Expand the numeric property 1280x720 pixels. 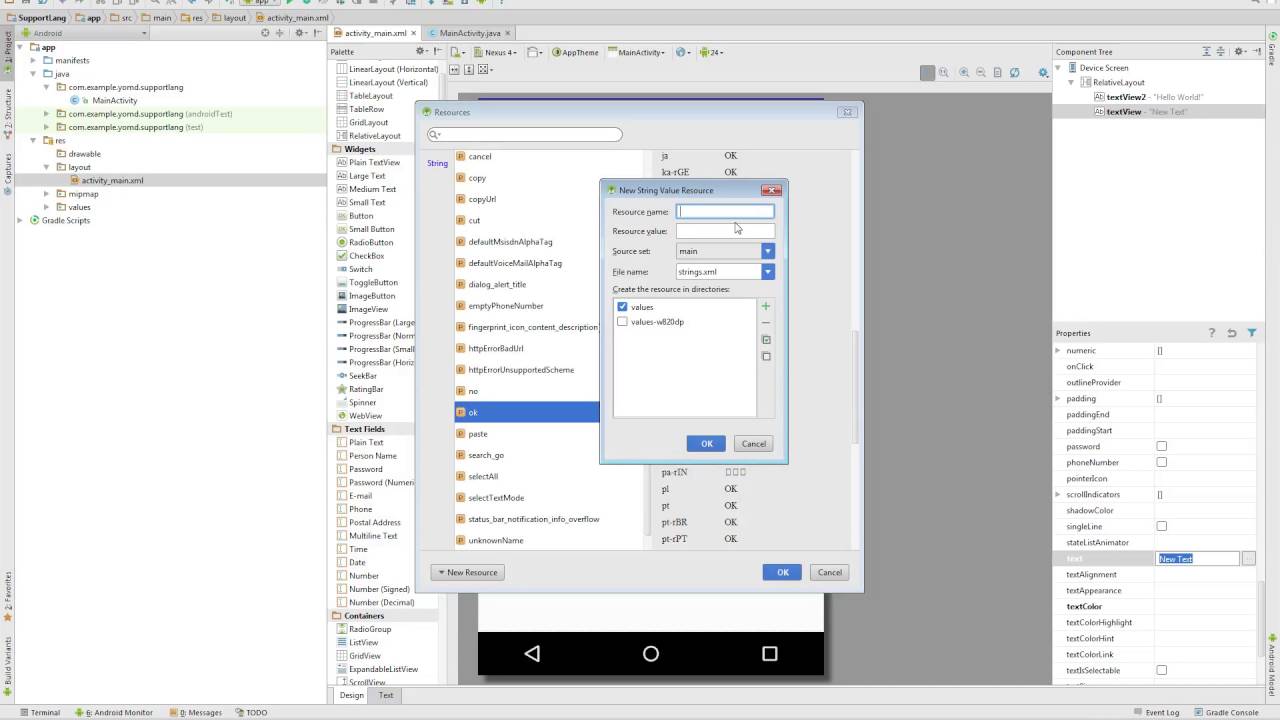pos(1058,350)
